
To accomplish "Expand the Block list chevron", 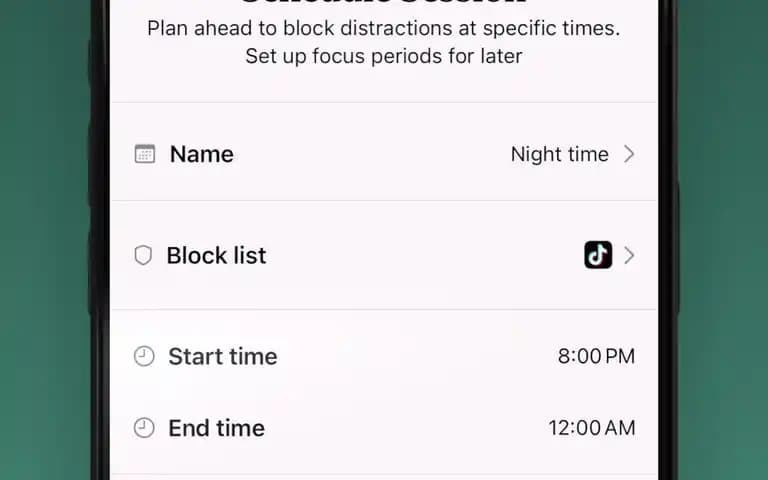I will click(629, 255).
